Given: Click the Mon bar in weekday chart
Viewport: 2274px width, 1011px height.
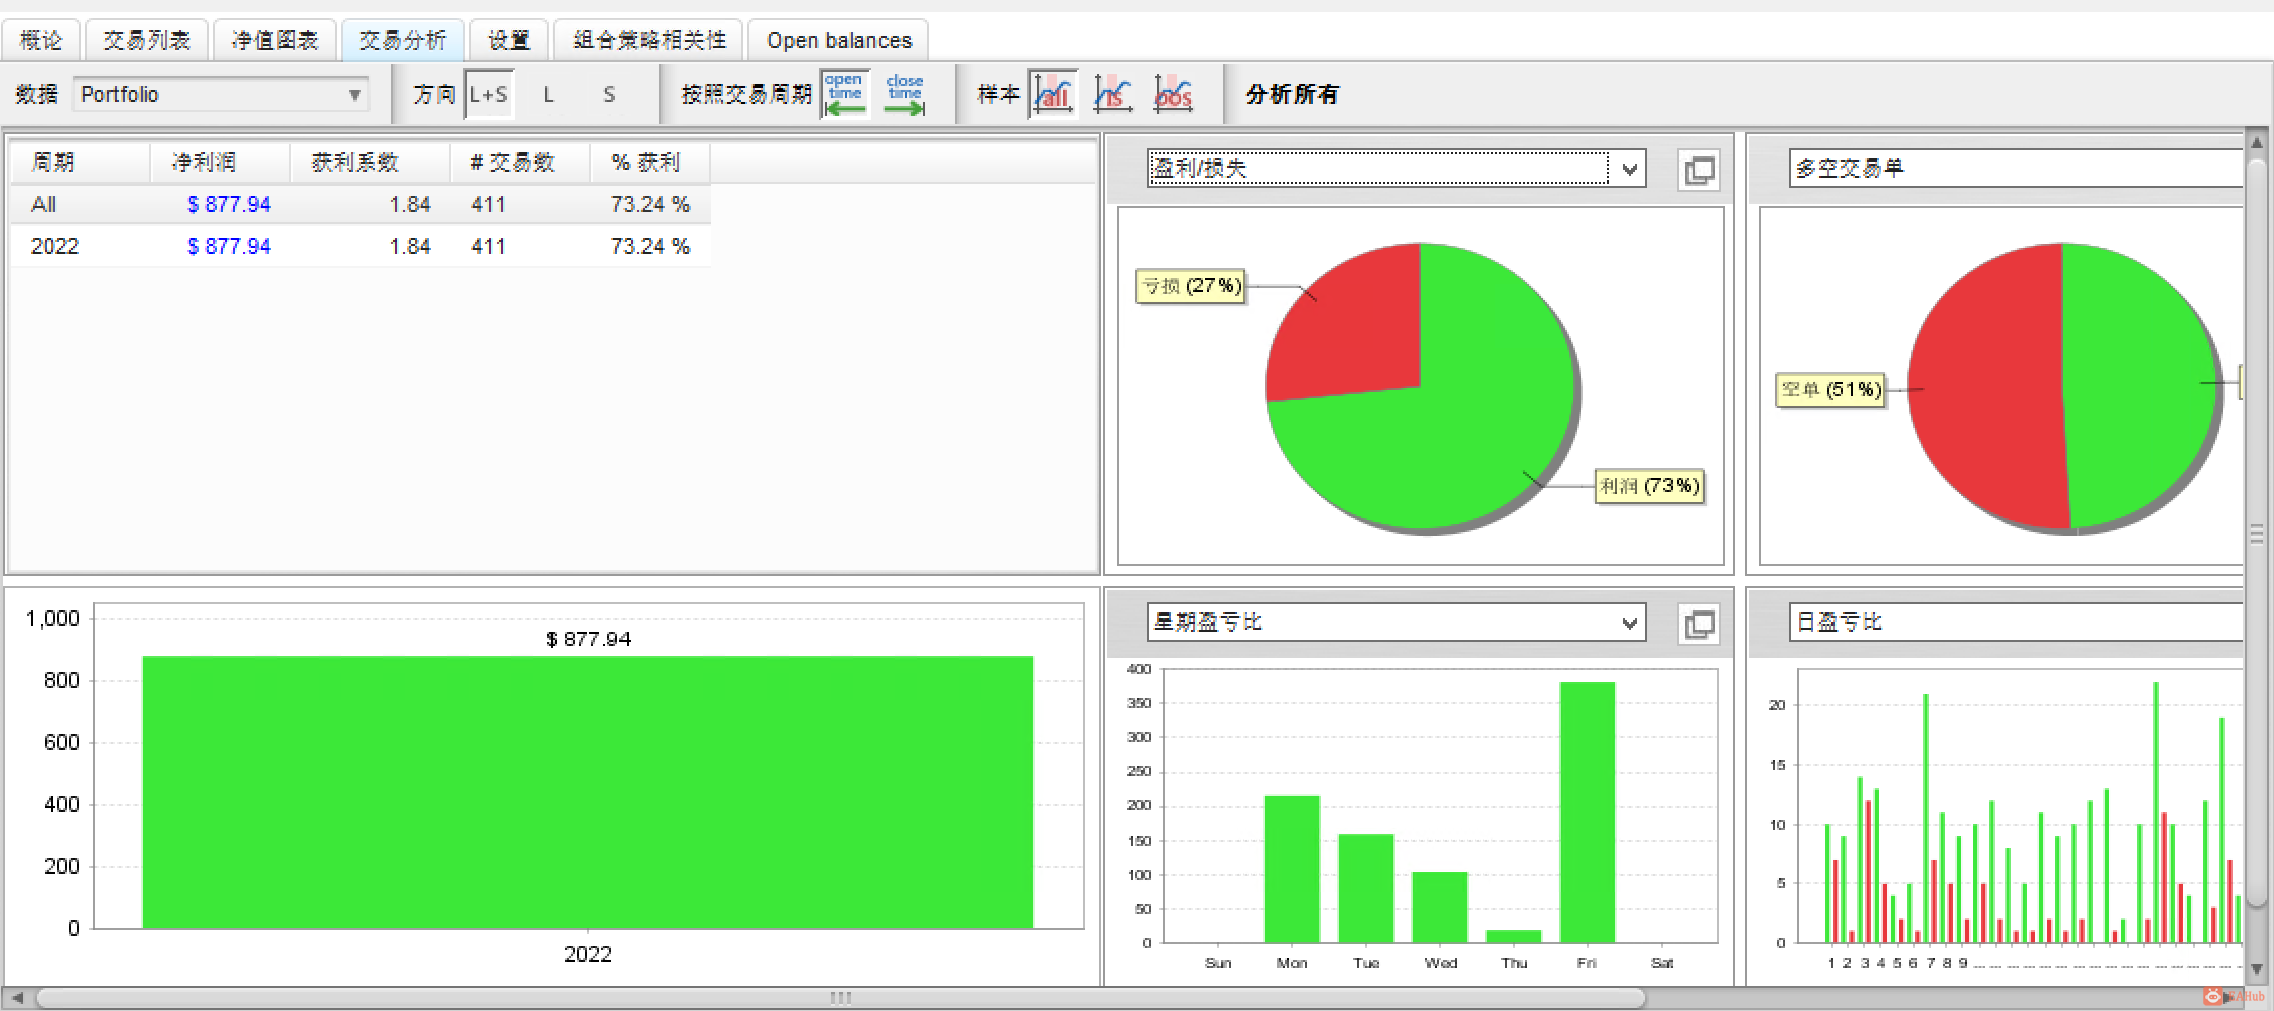Looking at the screenshot, I should point(1292,869).
